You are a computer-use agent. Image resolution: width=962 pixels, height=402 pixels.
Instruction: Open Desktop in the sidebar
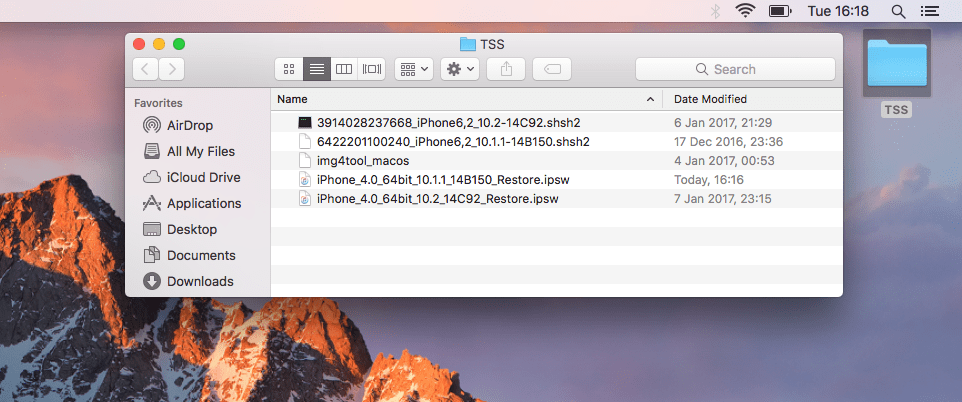pyautogui.click(x=180, y=229)
